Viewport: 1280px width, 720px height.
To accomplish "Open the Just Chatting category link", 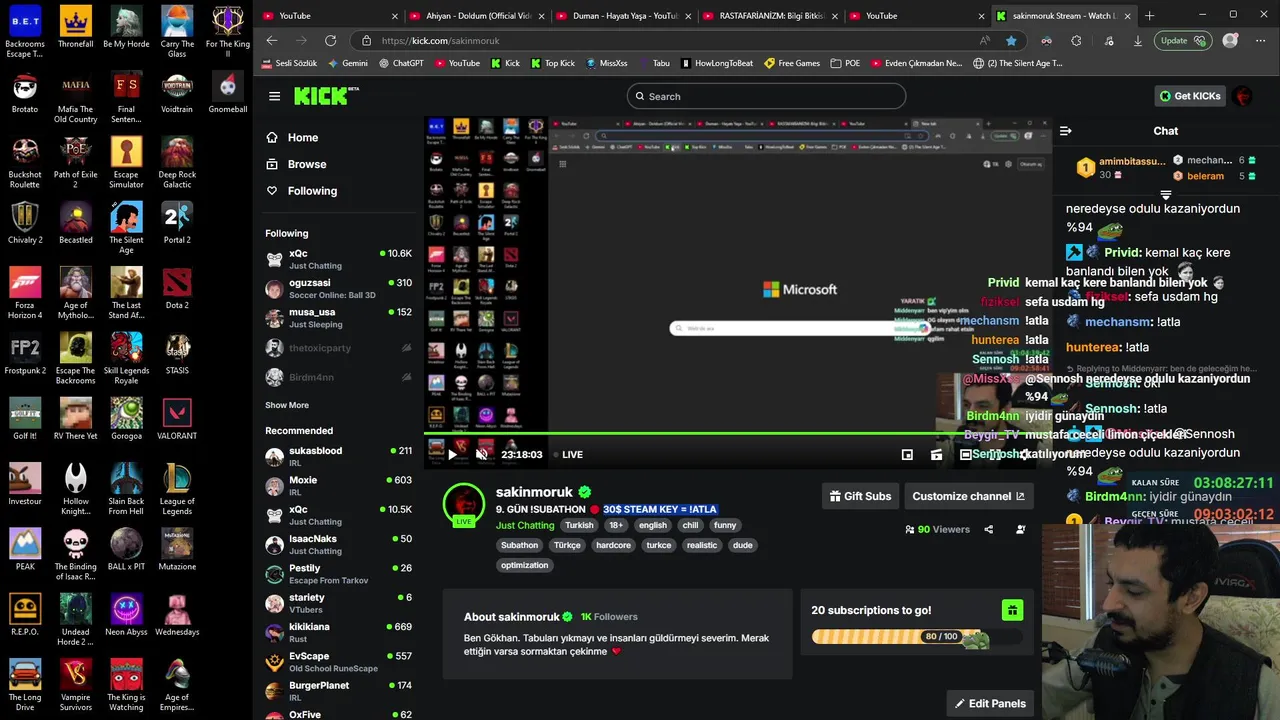I will tap(525, 525).
